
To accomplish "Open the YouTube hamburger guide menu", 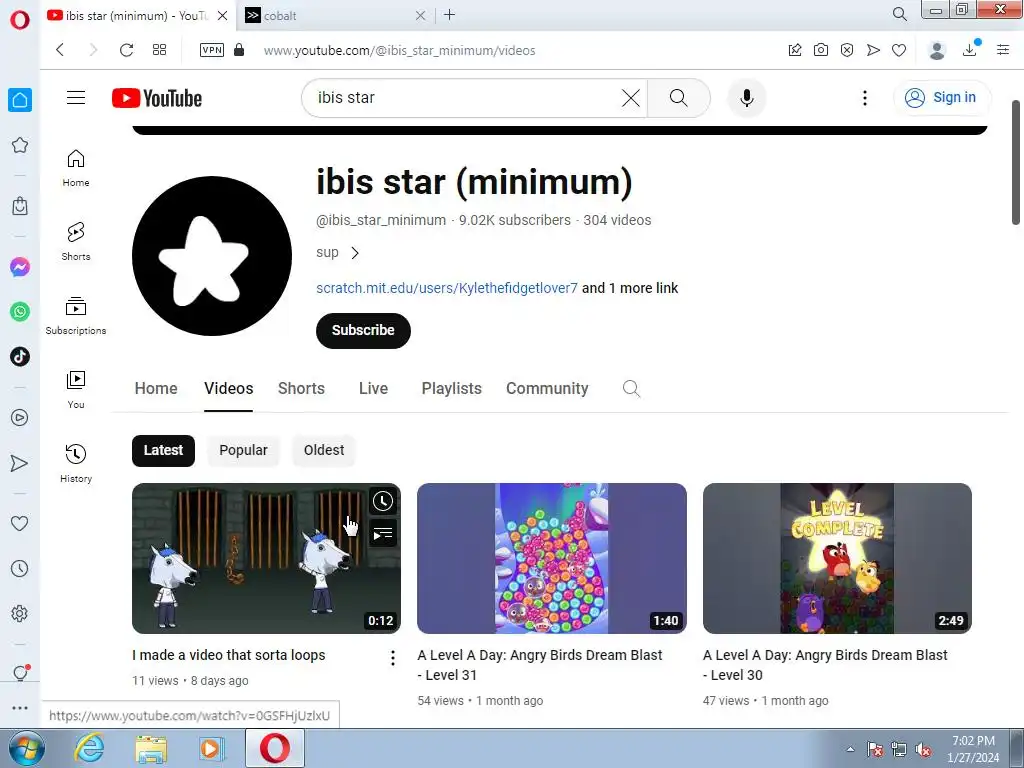I will coord(76,97).
